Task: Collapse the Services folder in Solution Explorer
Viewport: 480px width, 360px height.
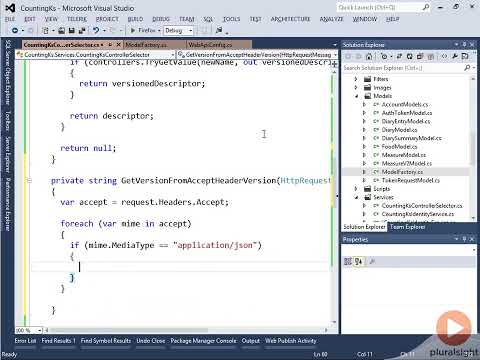Action: [356, 197]
